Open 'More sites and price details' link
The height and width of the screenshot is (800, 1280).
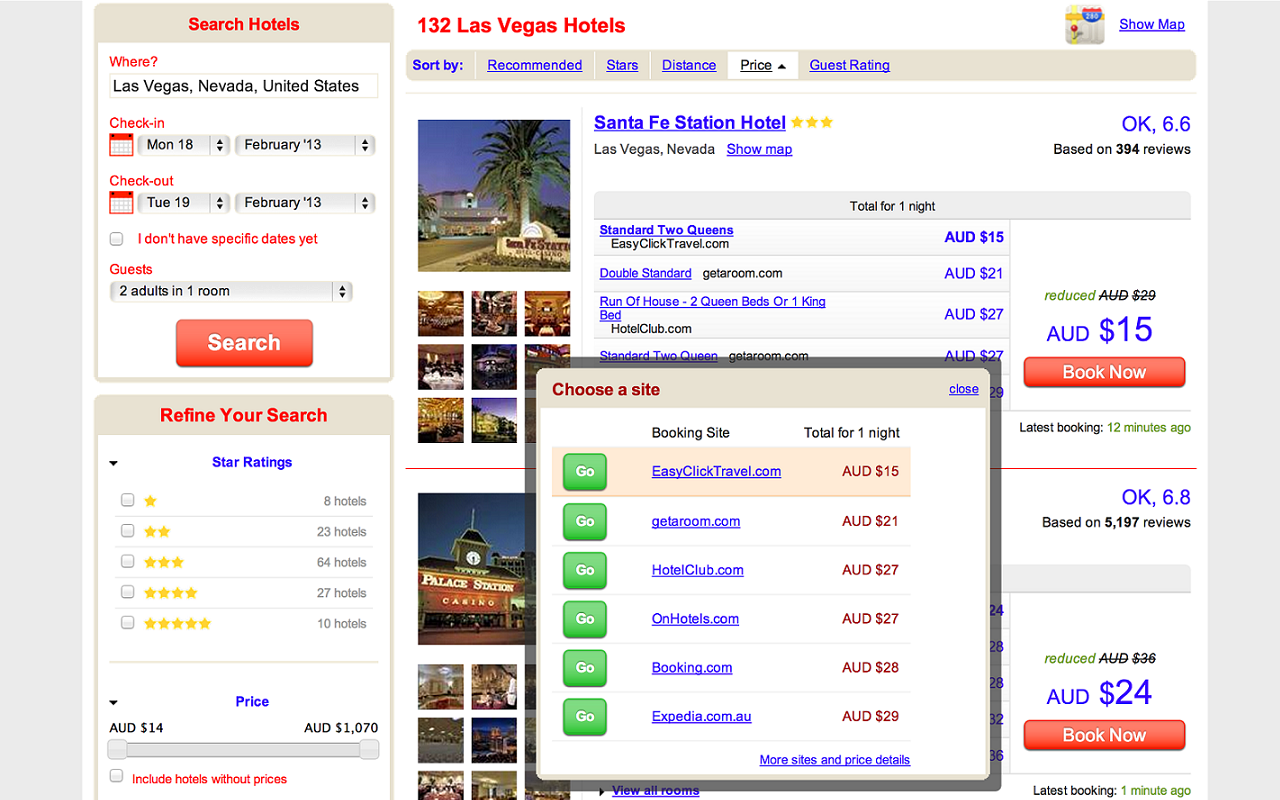(835, 760)
